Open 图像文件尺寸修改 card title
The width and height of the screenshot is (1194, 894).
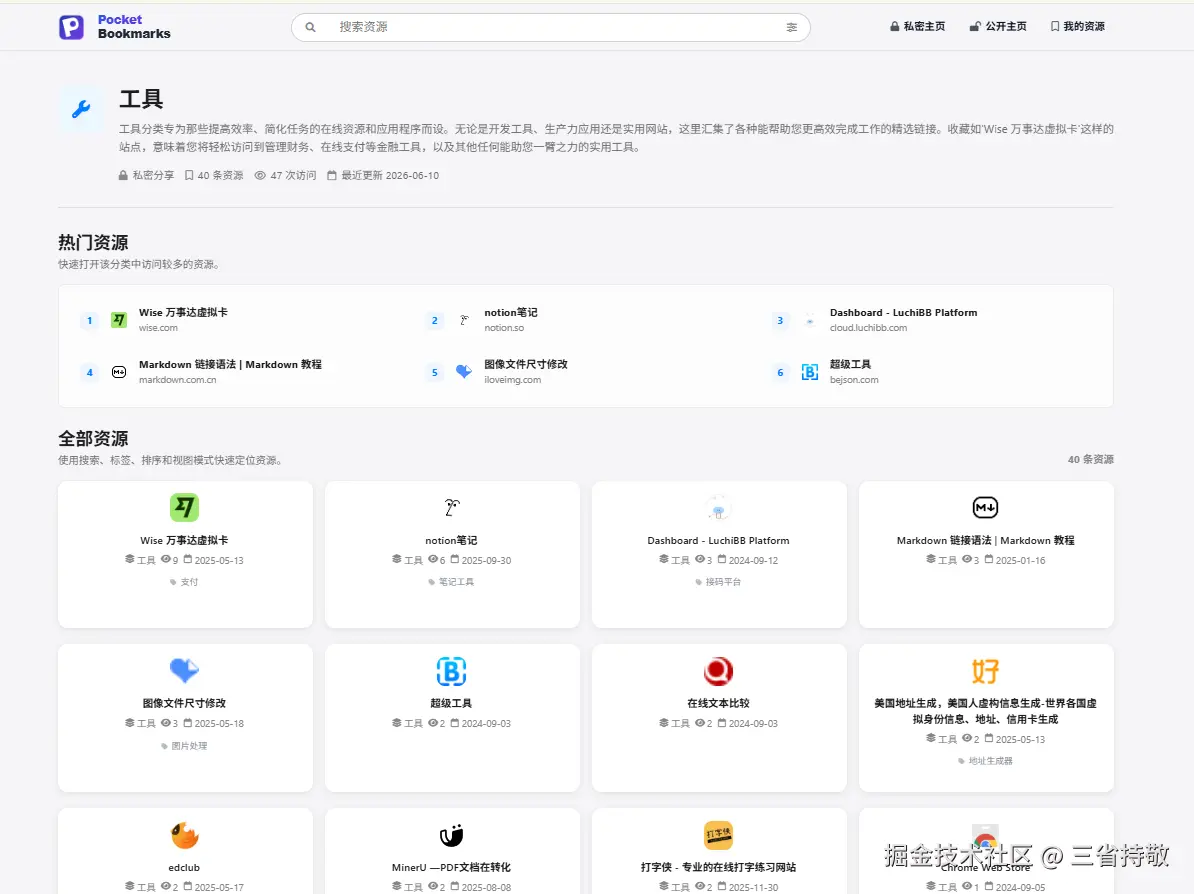(184, 703)
